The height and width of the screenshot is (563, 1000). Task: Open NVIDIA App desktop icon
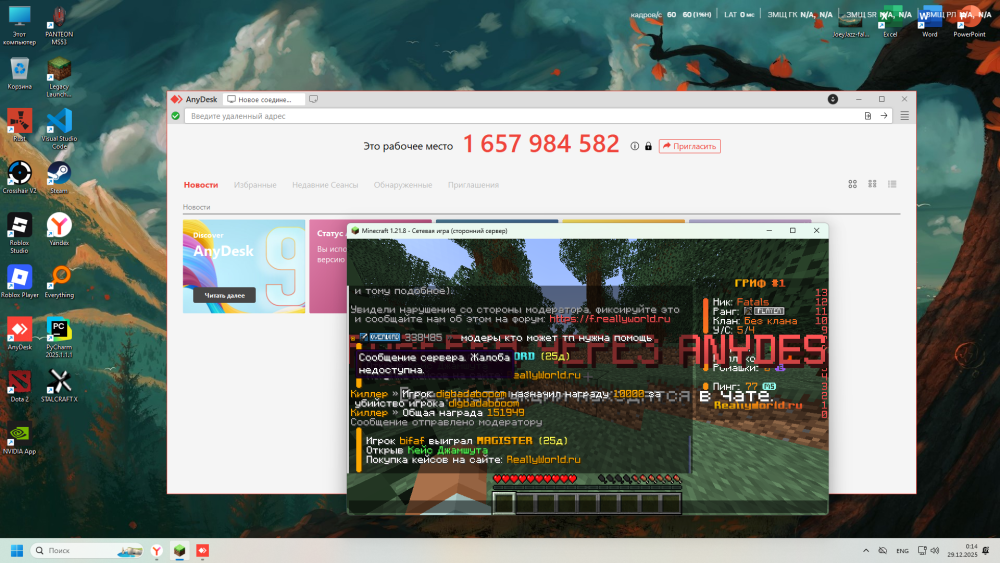pyautogui.click(x=20, y=439)
